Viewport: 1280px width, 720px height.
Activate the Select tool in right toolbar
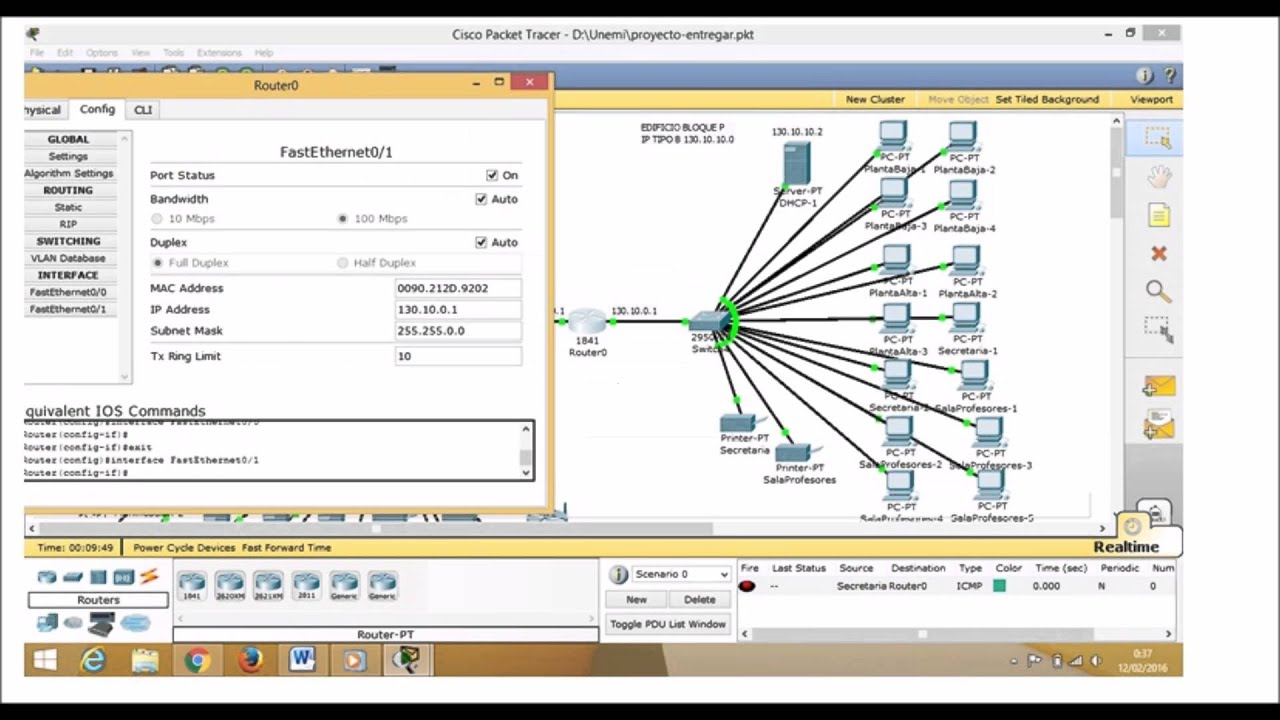pyautogui.click(x=1158, y=138)
